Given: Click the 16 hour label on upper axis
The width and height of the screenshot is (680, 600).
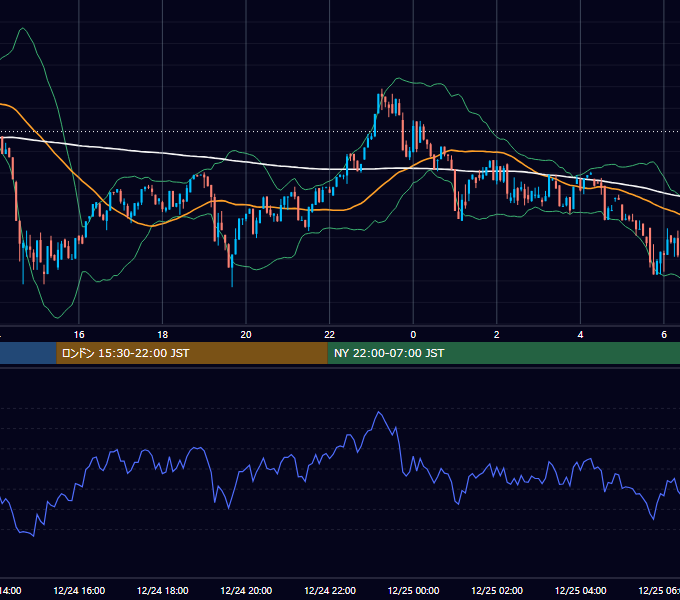Looking at the screenshot, I should [79, 335].
